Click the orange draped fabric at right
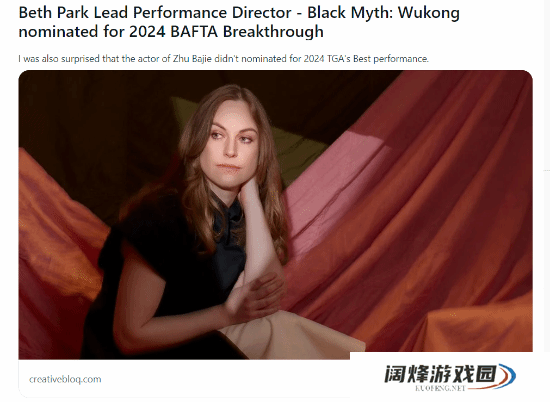The width and height of the screenshot is (550, 402). click(x=438, y=217)
